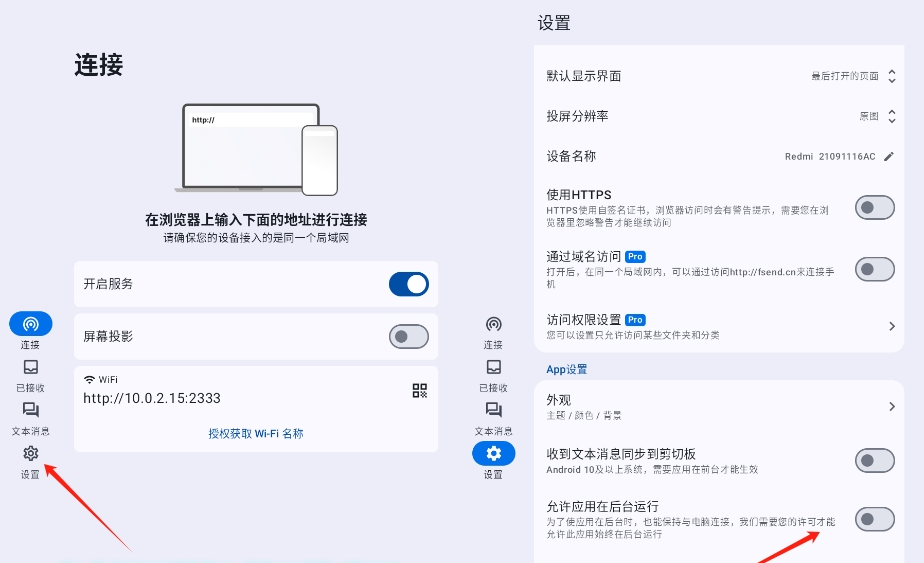924x563 pixels.
Task: Click the 外观 setting title
Action: [559, 400]
